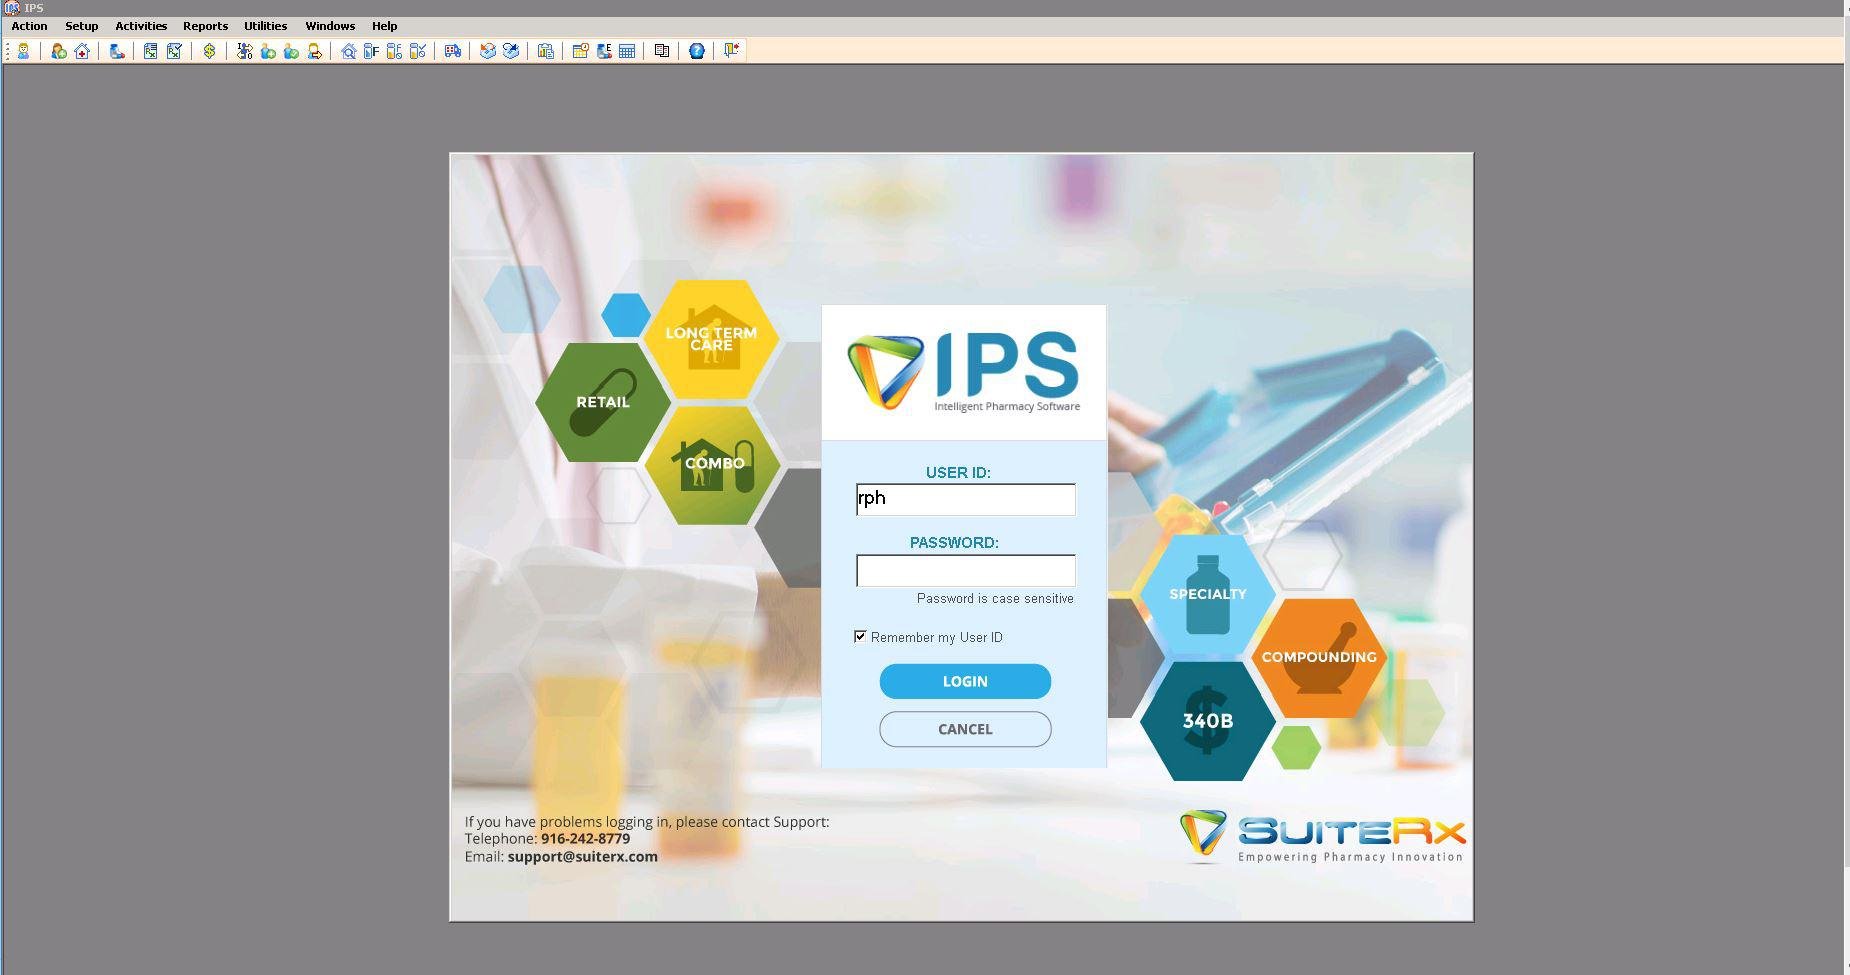Image resolution: width=1850 pixels, height=975 pixels.
Task: Click the box with blue arrow icon
Action: [x=511, y=51]
